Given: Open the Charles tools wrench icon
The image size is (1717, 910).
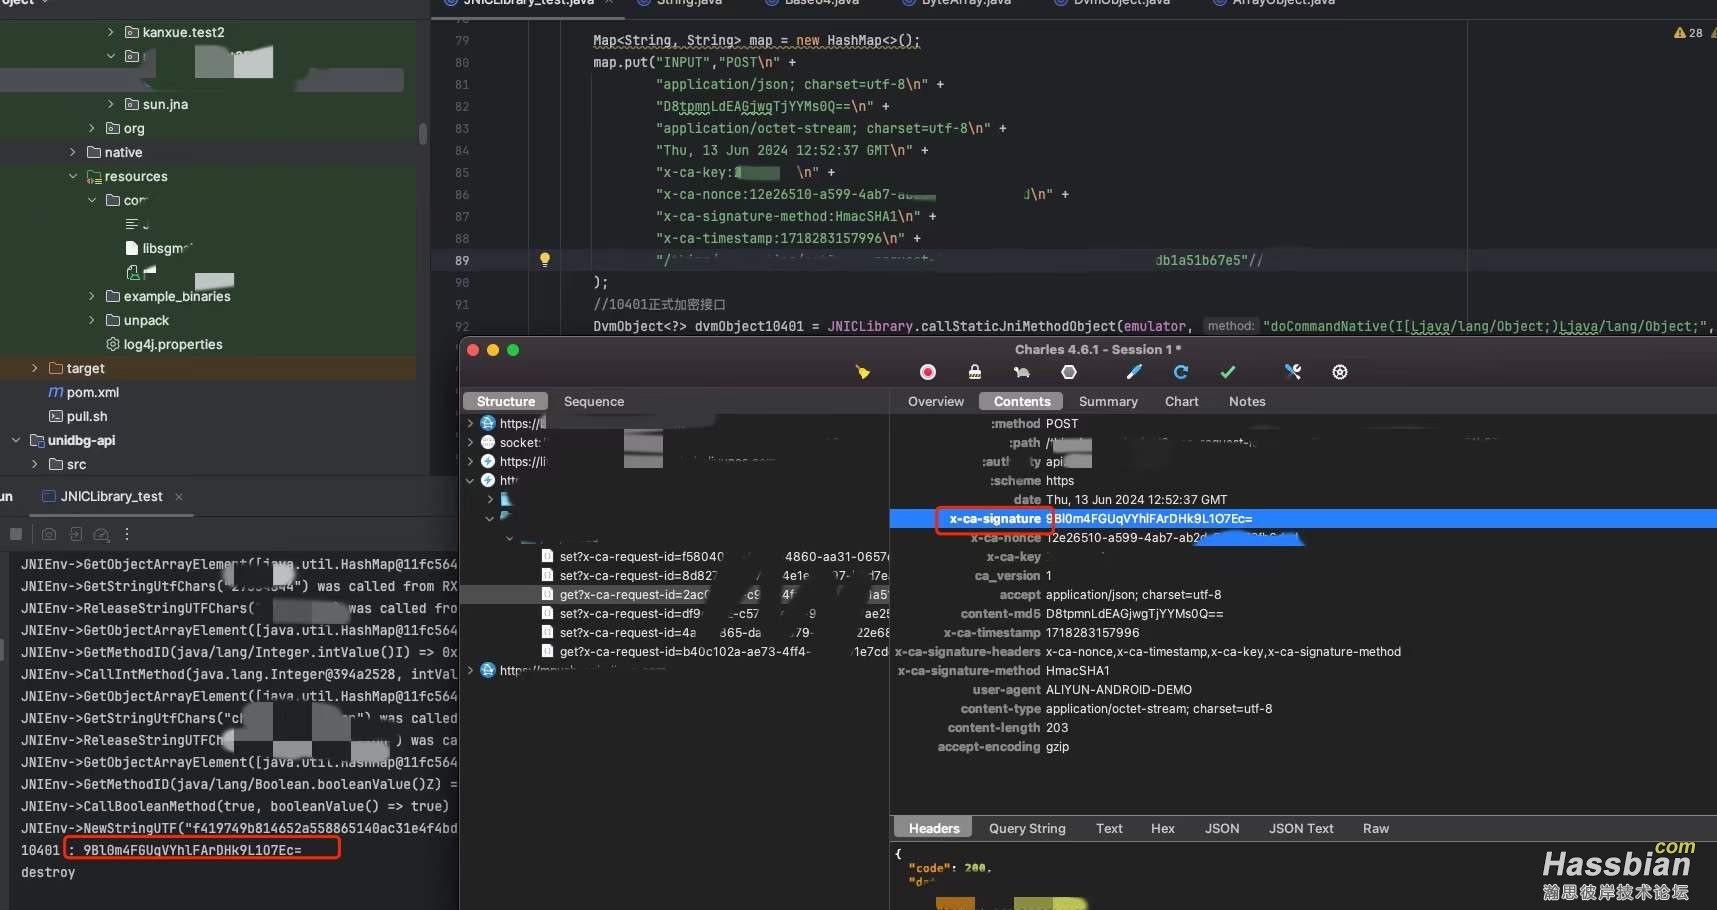Looking at the screenshot, I should tap(1293, 372).
